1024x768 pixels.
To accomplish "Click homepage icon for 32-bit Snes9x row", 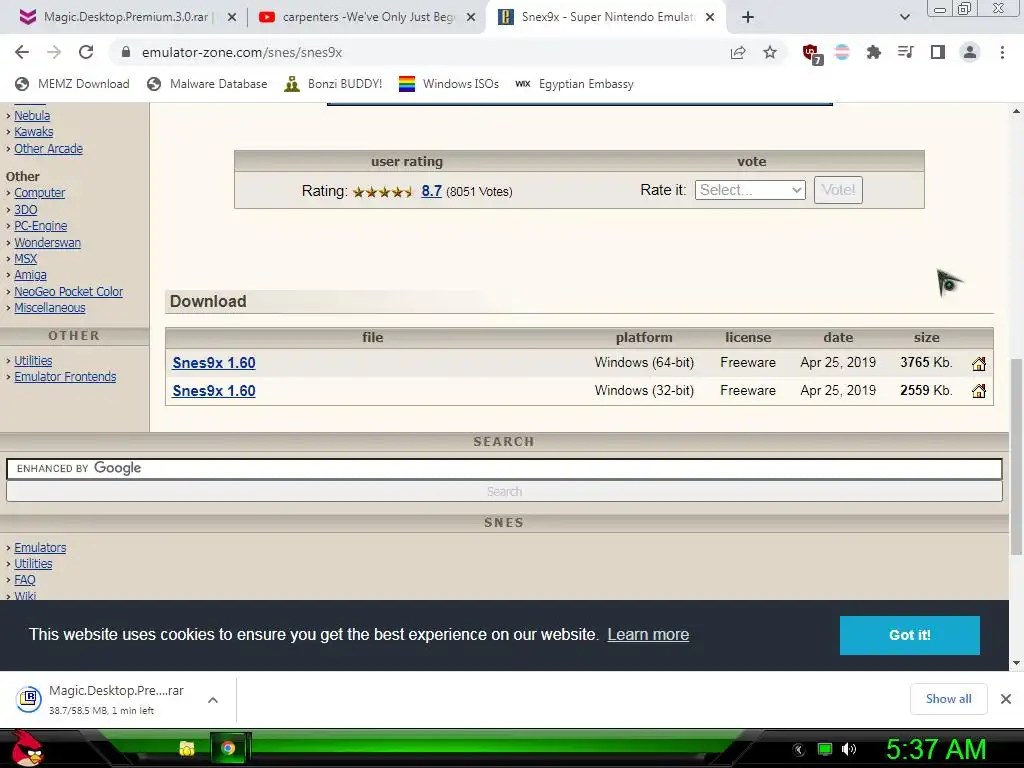I will click(978, 391).
